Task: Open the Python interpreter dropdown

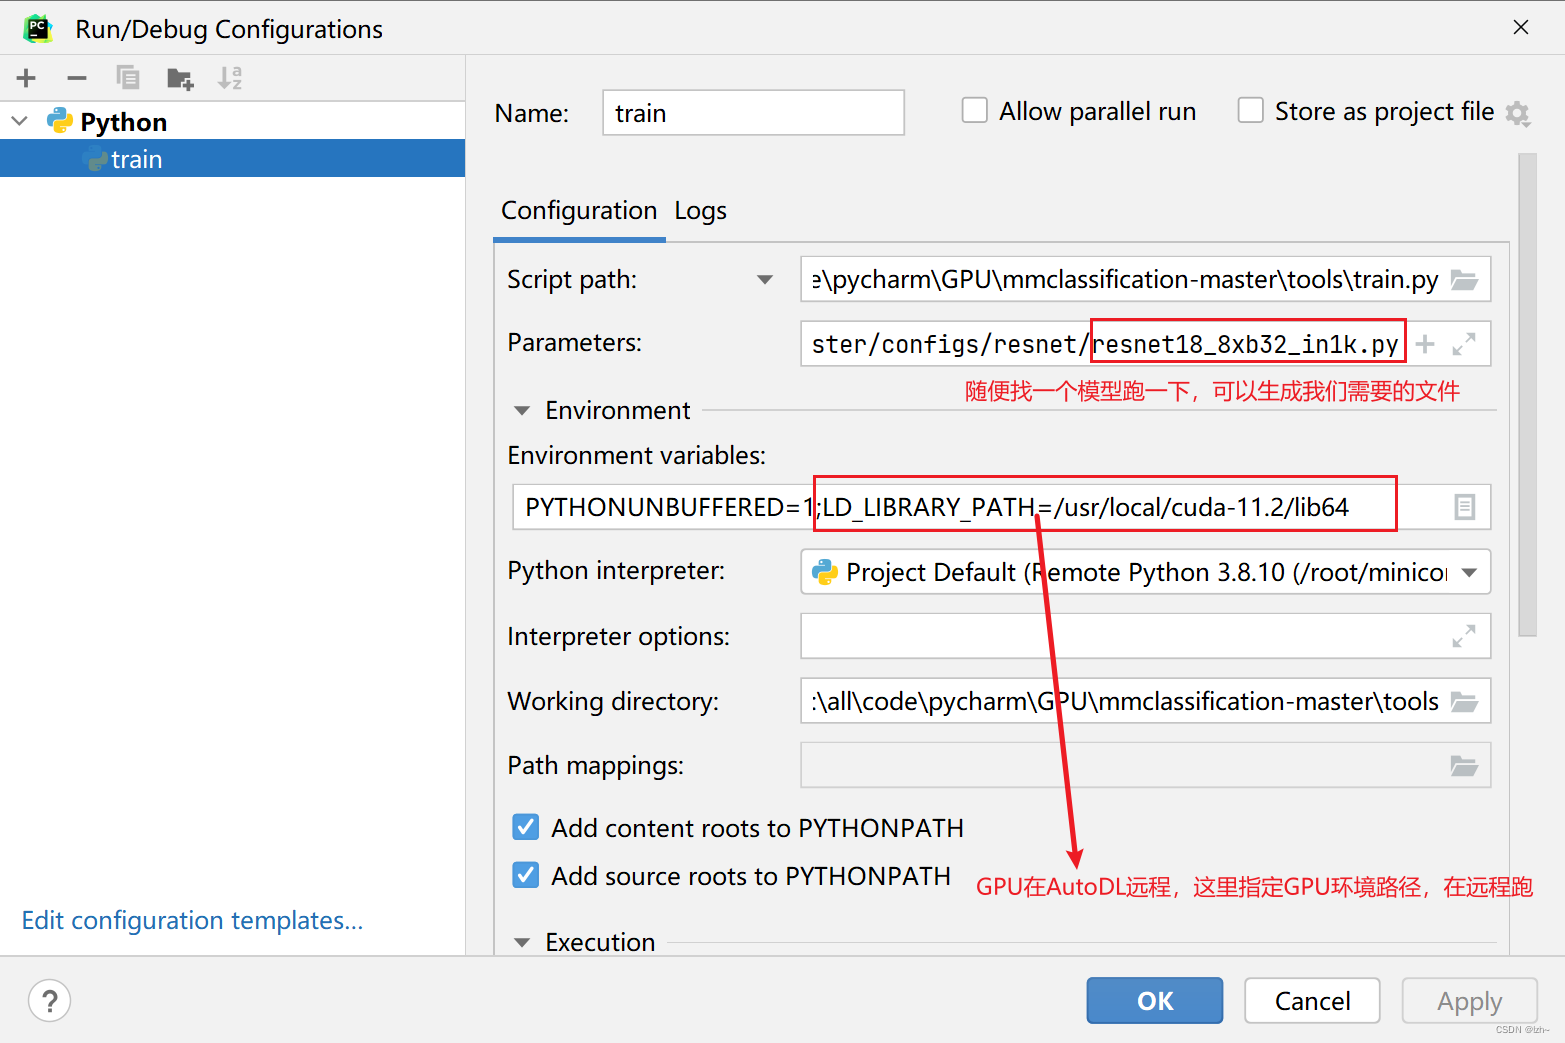Action: coord(1469,573)
